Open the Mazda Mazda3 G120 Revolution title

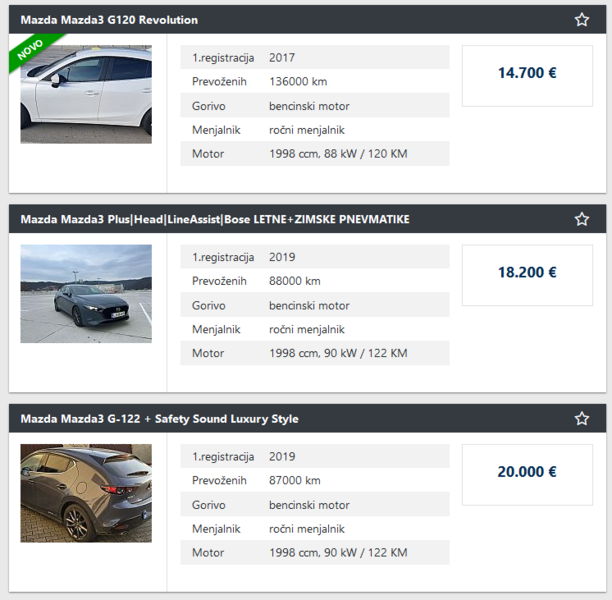109,20
